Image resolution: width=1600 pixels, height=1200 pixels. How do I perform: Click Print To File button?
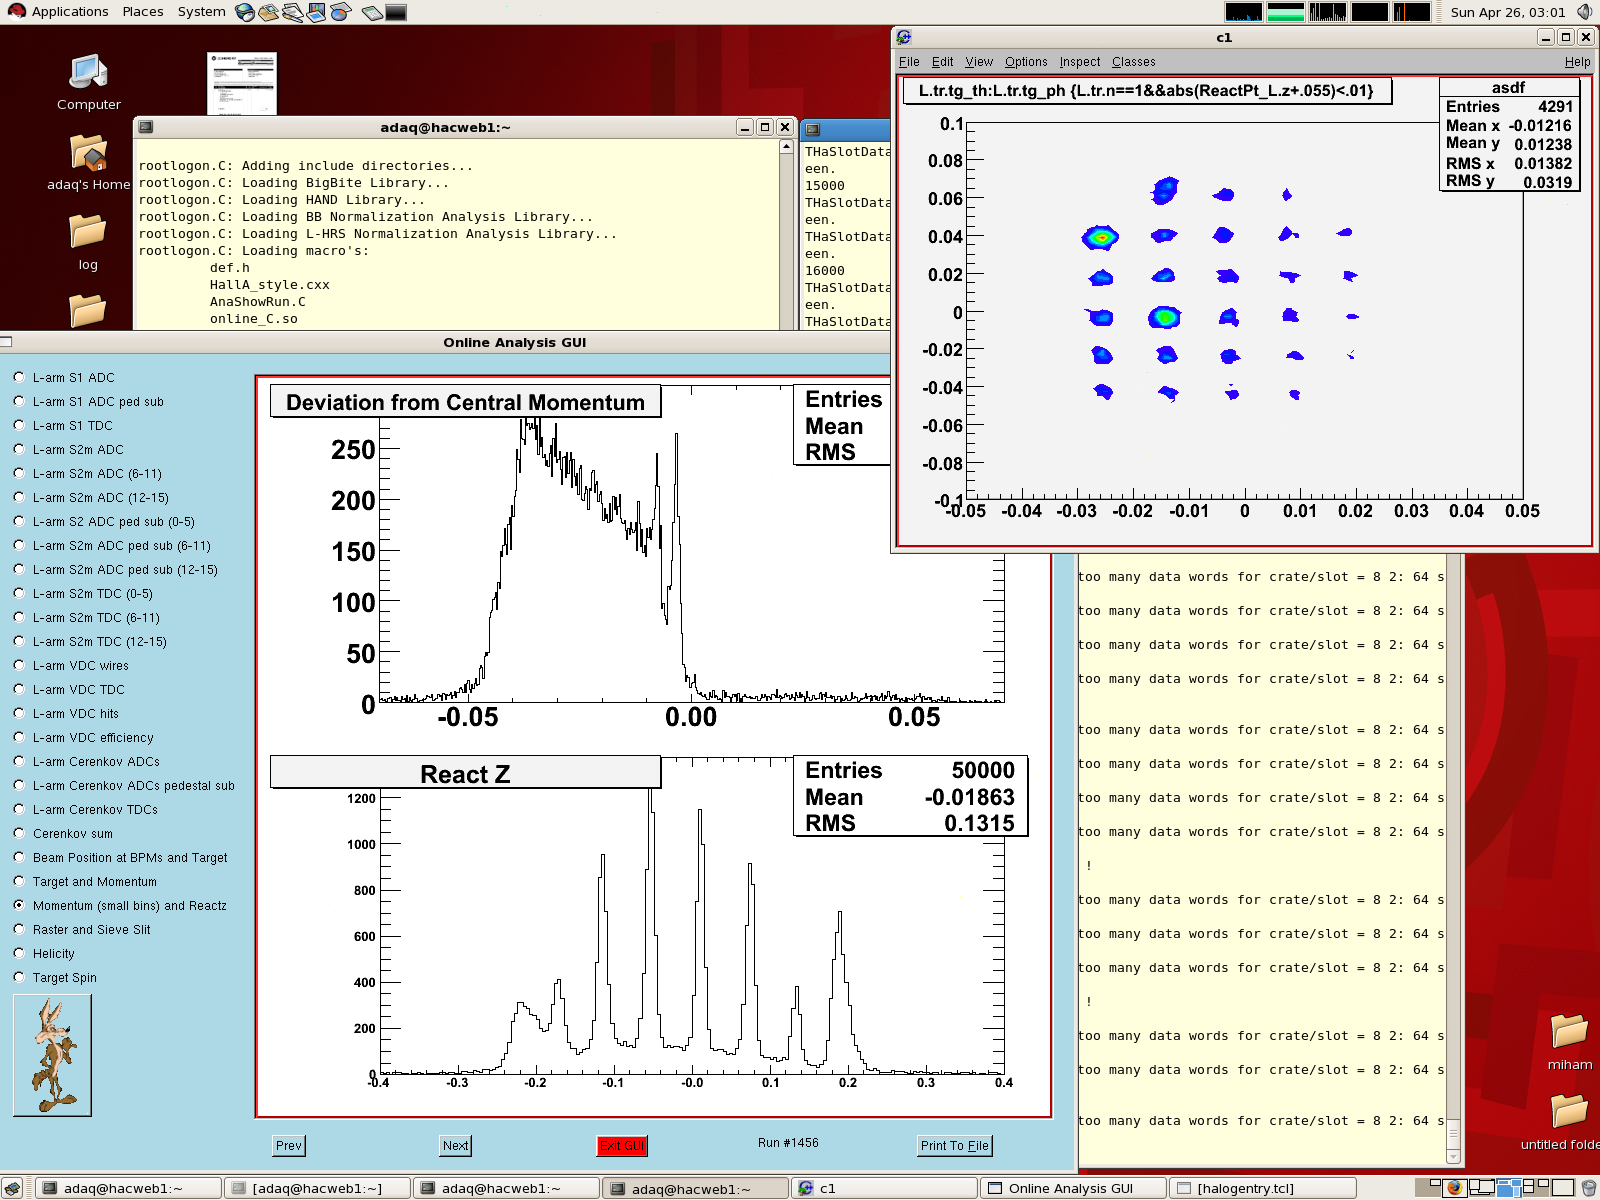tap(955, 1146)
